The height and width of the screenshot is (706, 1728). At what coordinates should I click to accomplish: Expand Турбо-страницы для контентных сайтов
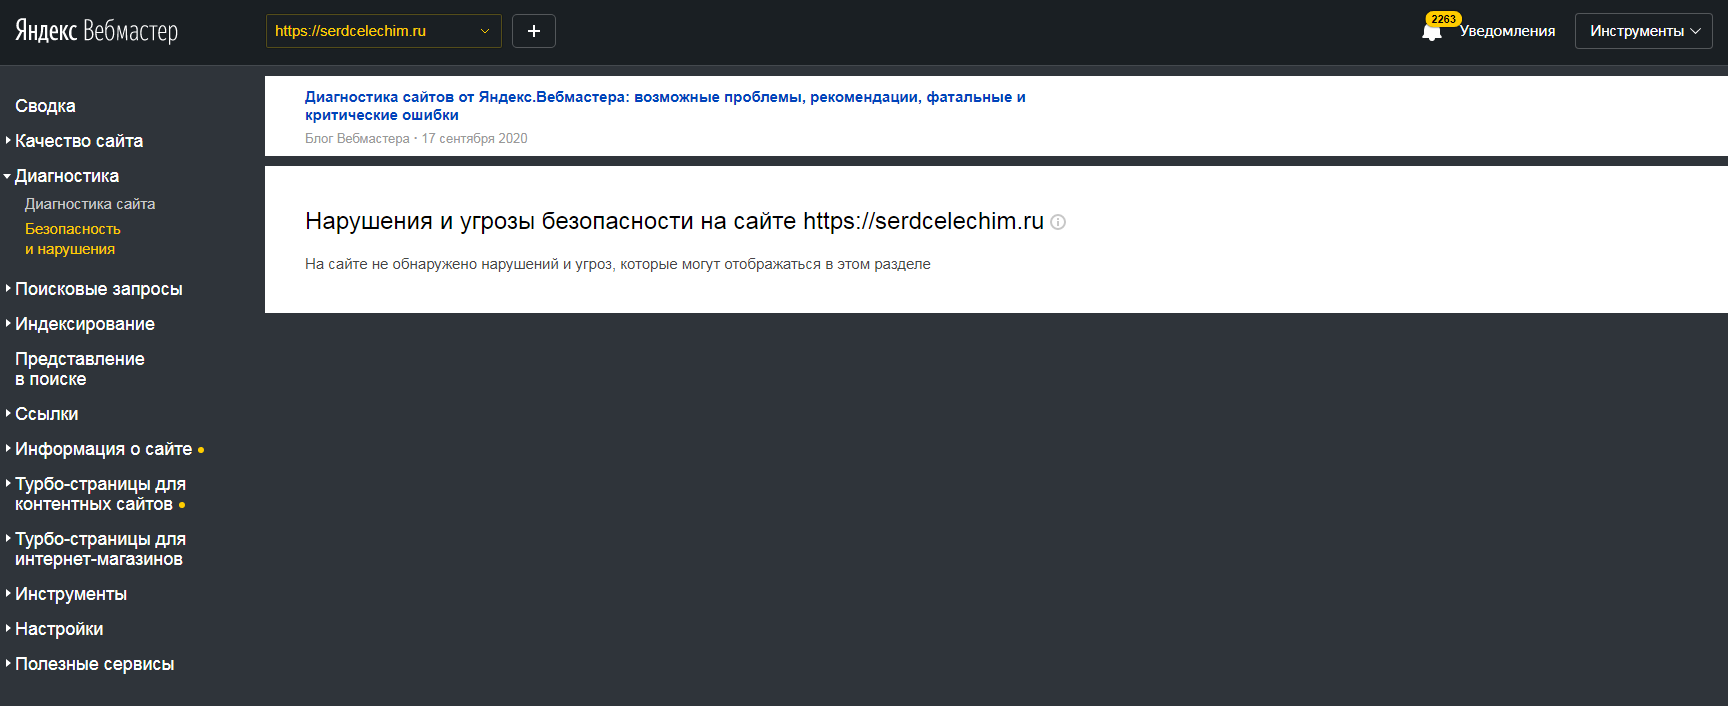[x=100, y=494]
